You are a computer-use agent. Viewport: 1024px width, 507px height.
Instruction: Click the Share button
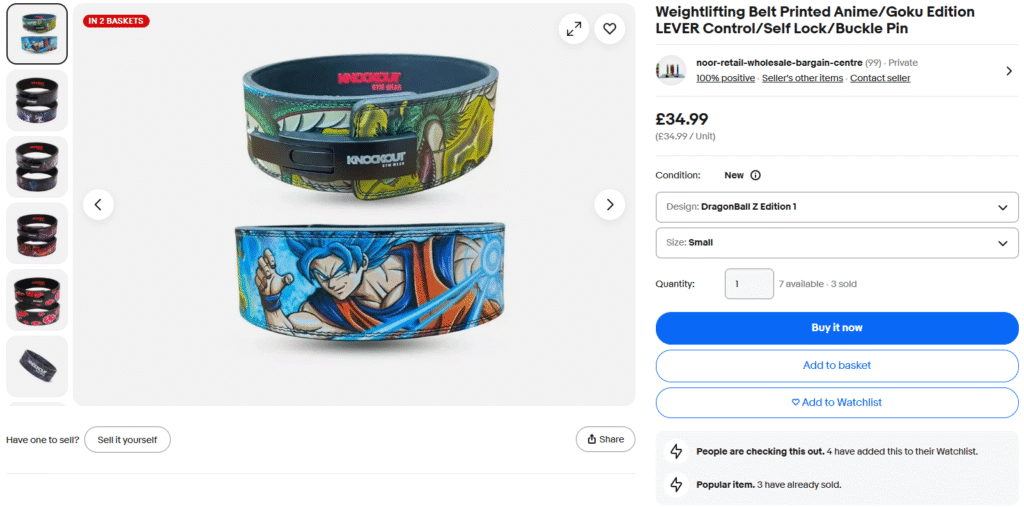605,439
